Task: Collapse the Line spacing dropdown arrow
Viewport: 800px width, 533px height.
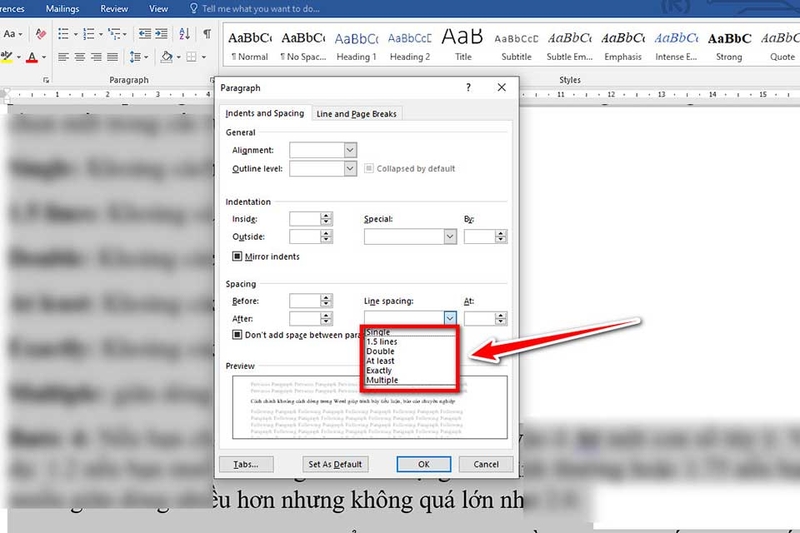Action: coord(449,318)
